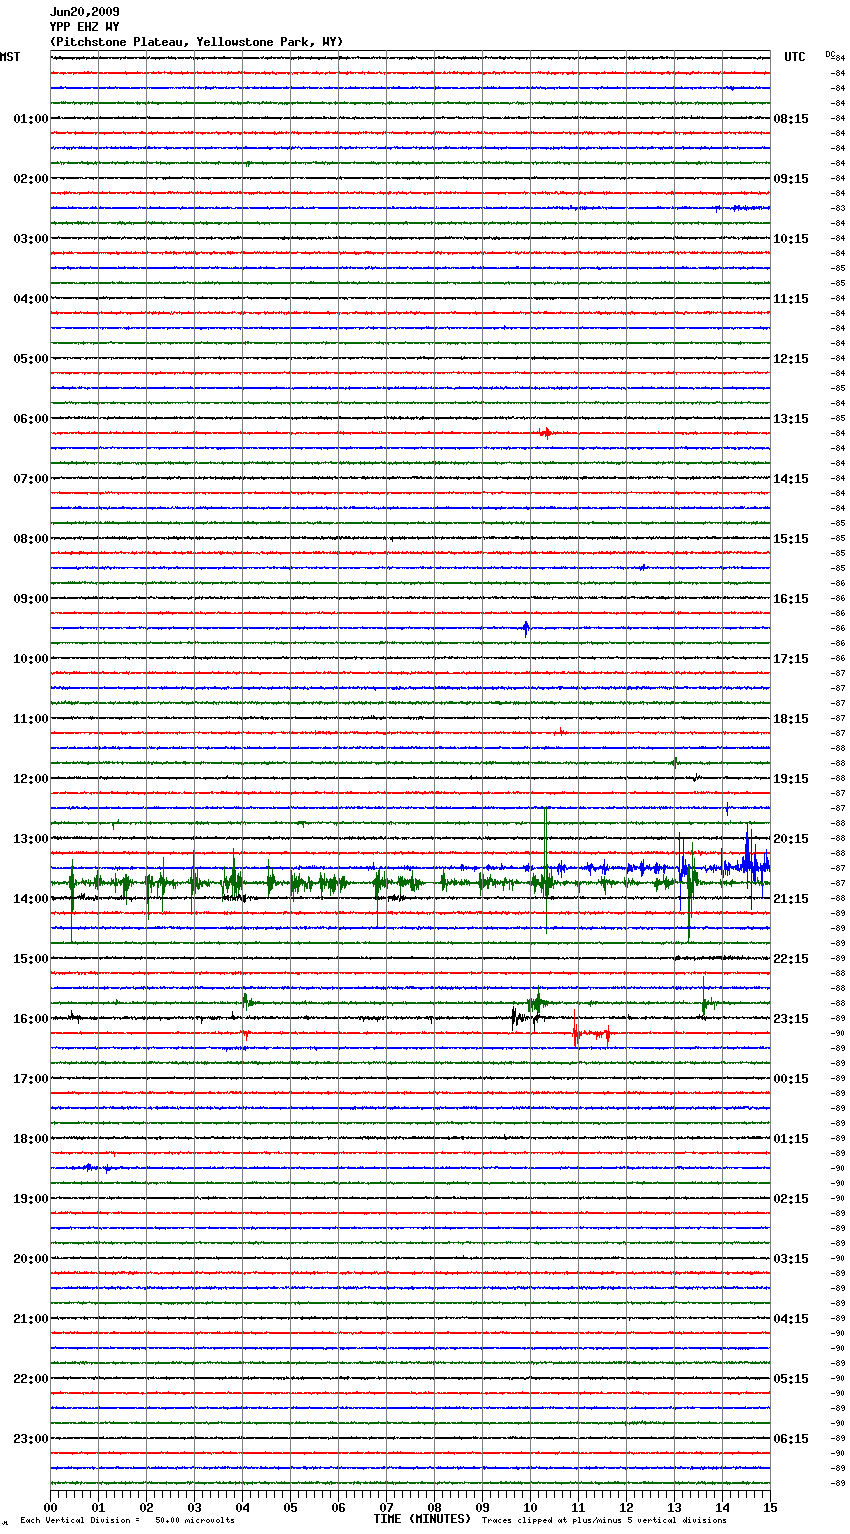Click the 23:15 UTC time label
Viewport: 850px width, 1534px height.
[x=791, y=1019]
